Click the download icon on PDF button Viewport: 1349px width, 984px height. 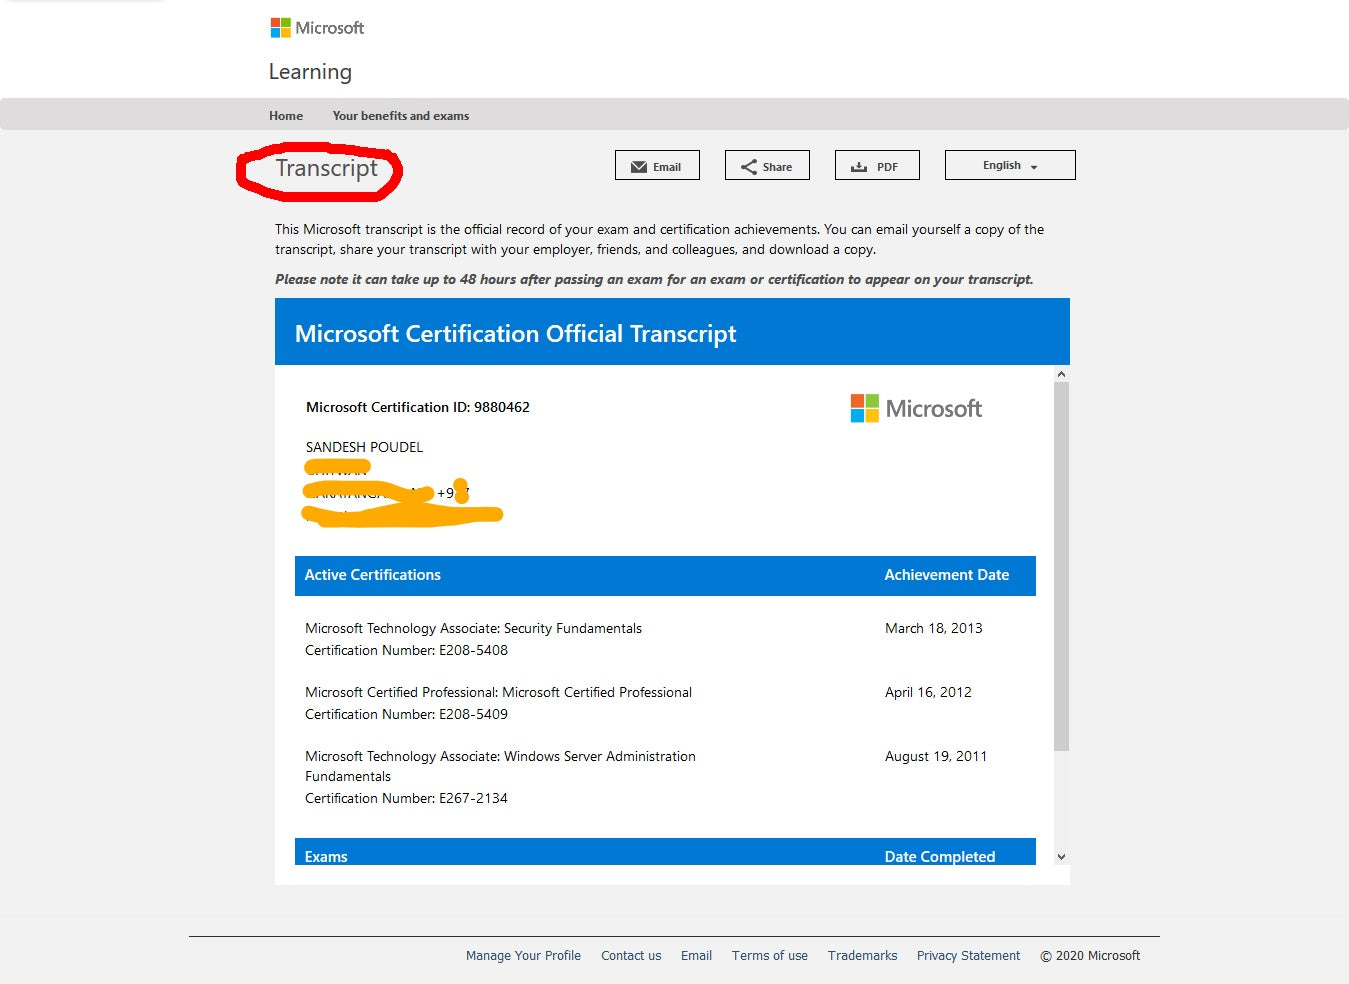[x=859, y=167]
